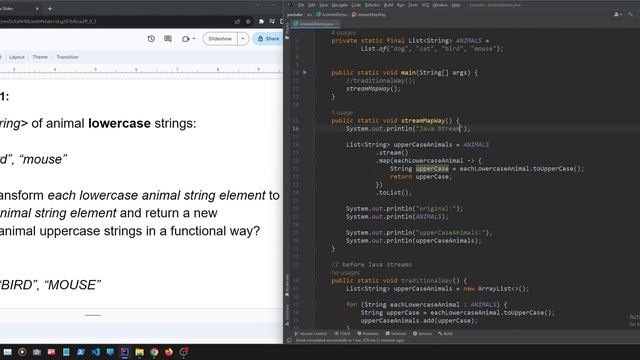640x360 pixels.
Task: Open the Run menu in IntelliJ
Action: click(x=400, y=5)
